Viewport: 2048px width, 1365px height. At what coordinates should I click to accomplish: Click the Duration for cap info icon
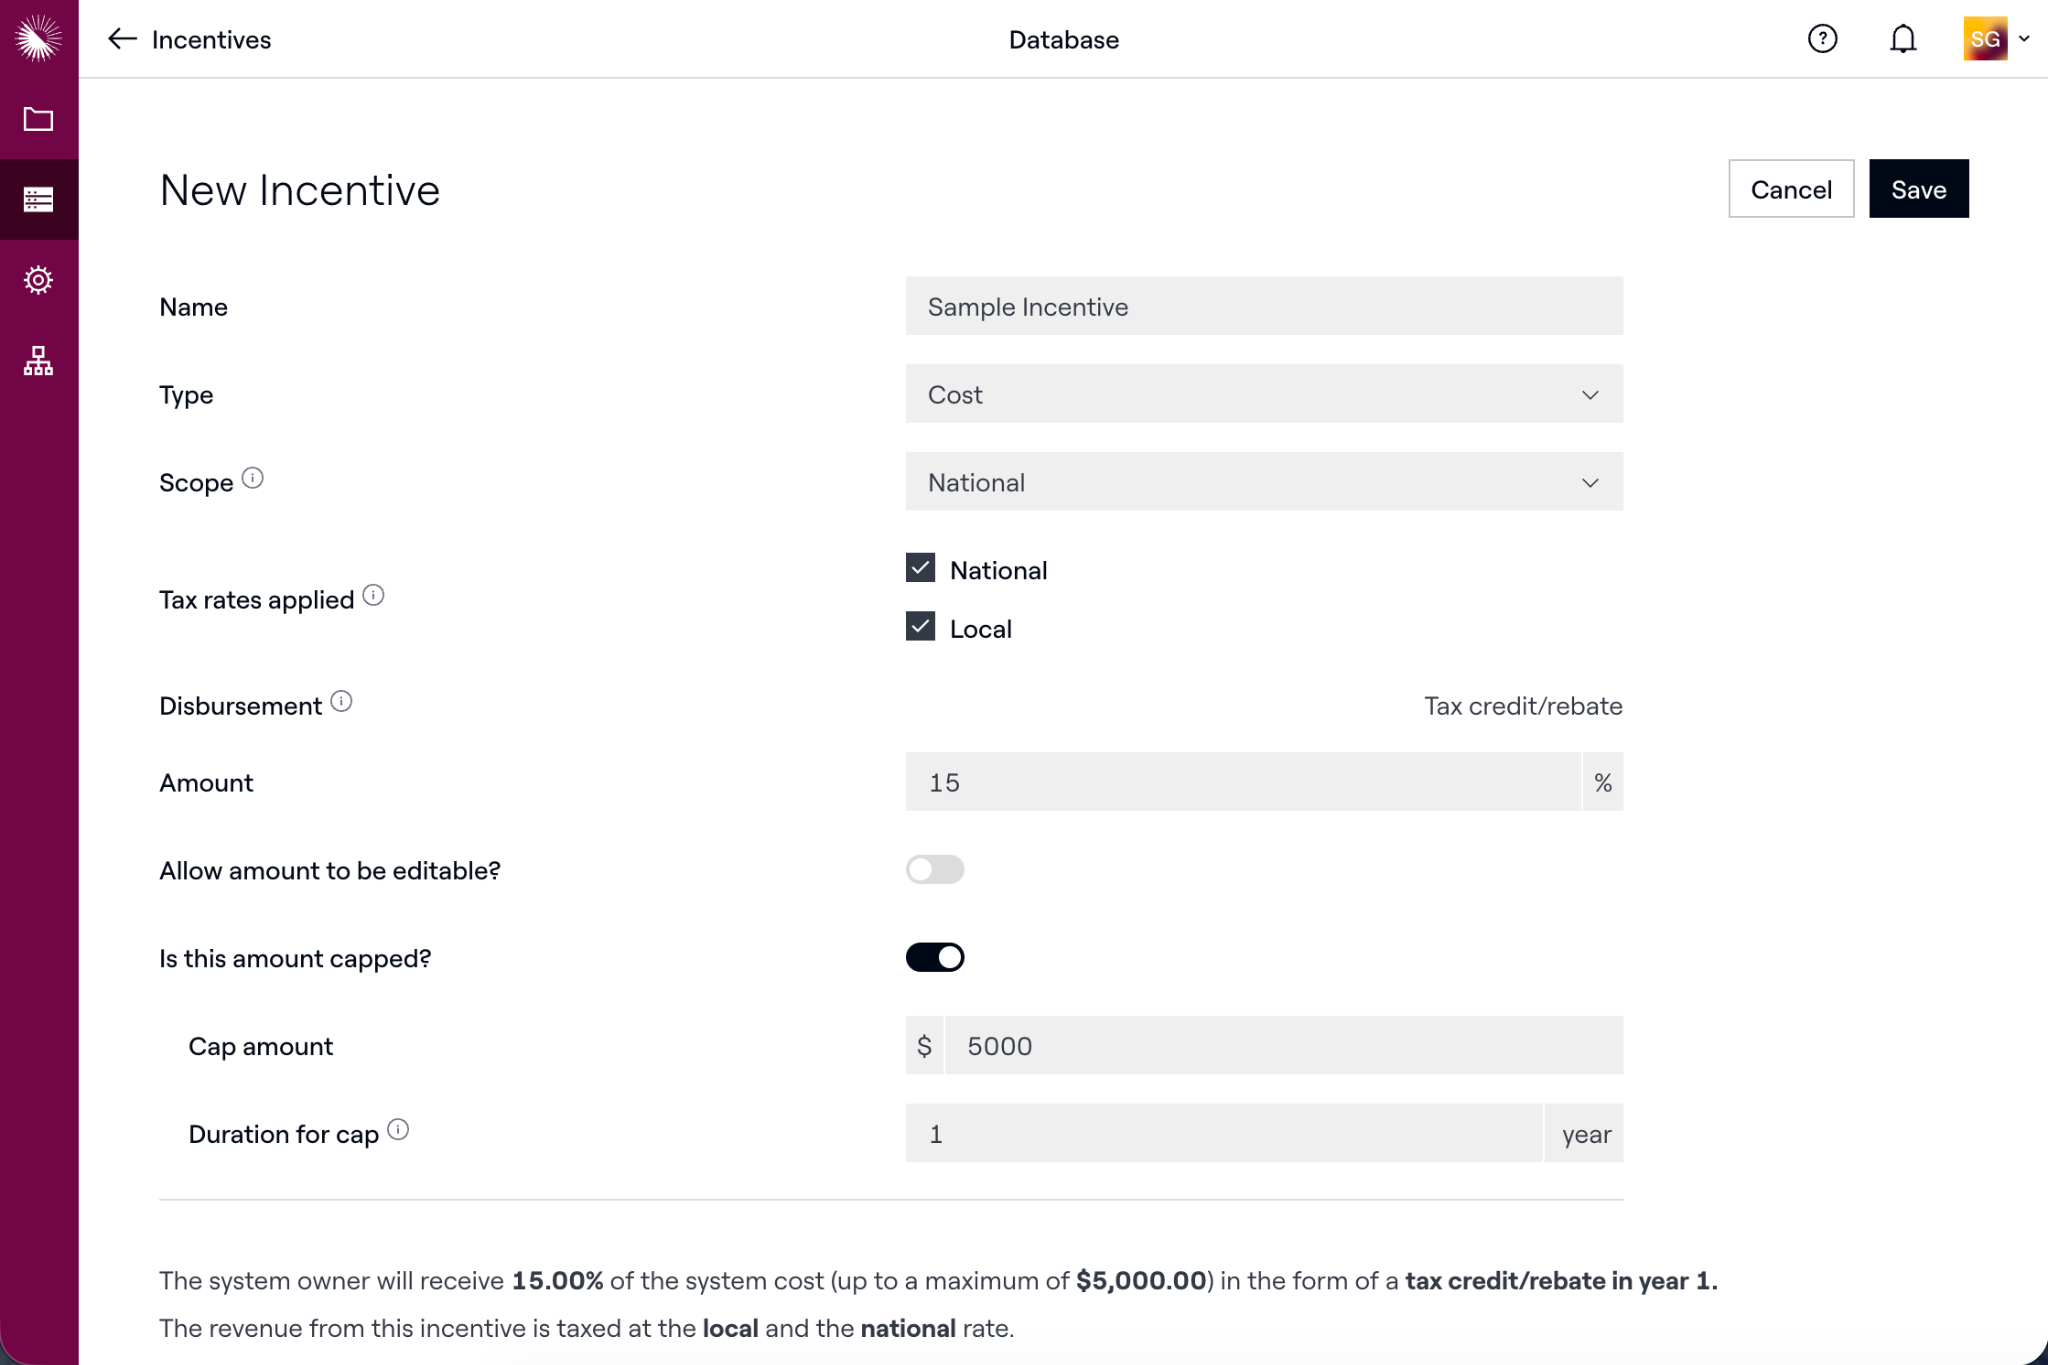click(x=398, y=1130)
